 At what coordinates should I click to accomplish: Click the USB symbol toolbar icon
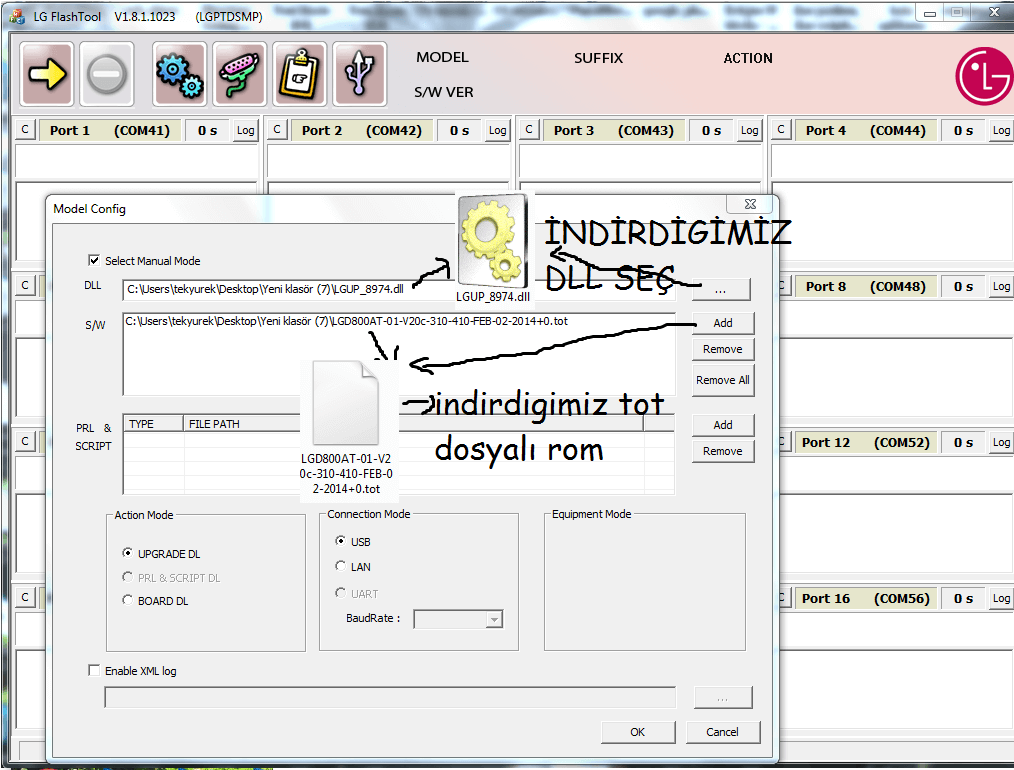point(359,74)
